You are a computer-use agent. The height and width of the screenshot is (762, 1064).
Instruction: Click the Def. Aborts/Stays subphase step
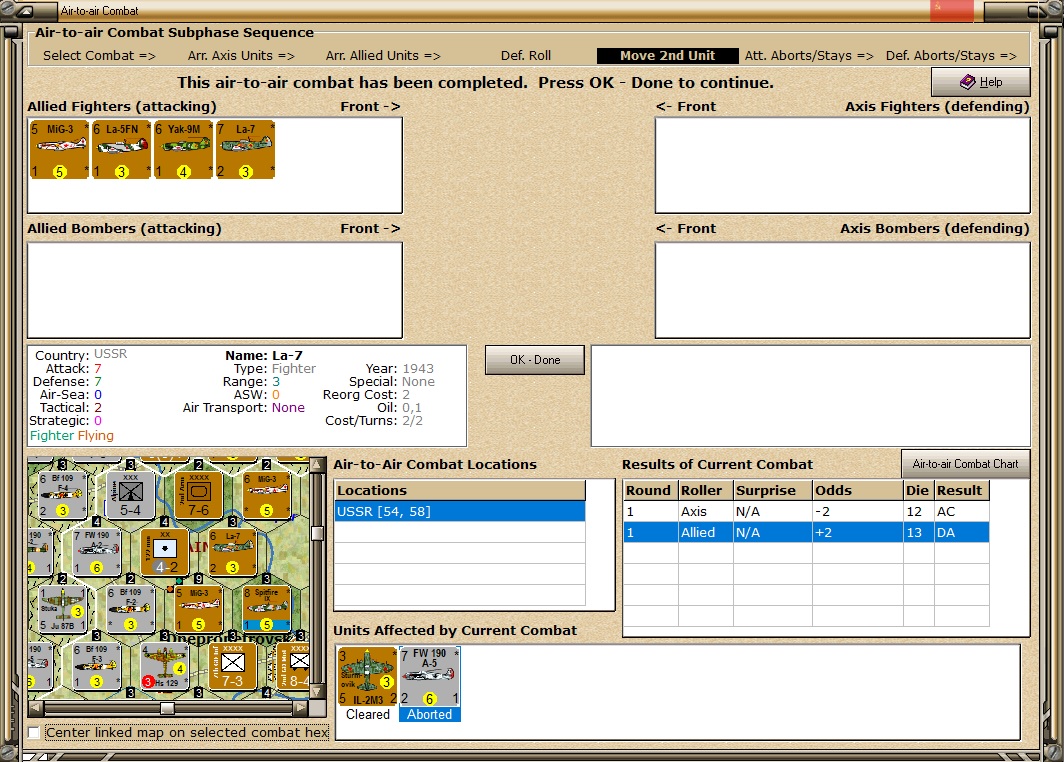pos(951,56)
